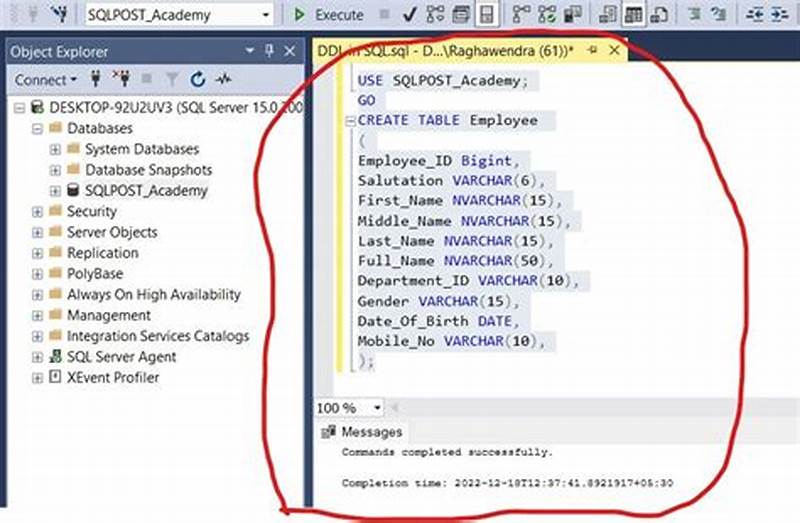The width and height of the screenshot is (800, 523).
Task: Toggle auto-hide pin on Object Explorer
Action: click(x=269, y=51)
